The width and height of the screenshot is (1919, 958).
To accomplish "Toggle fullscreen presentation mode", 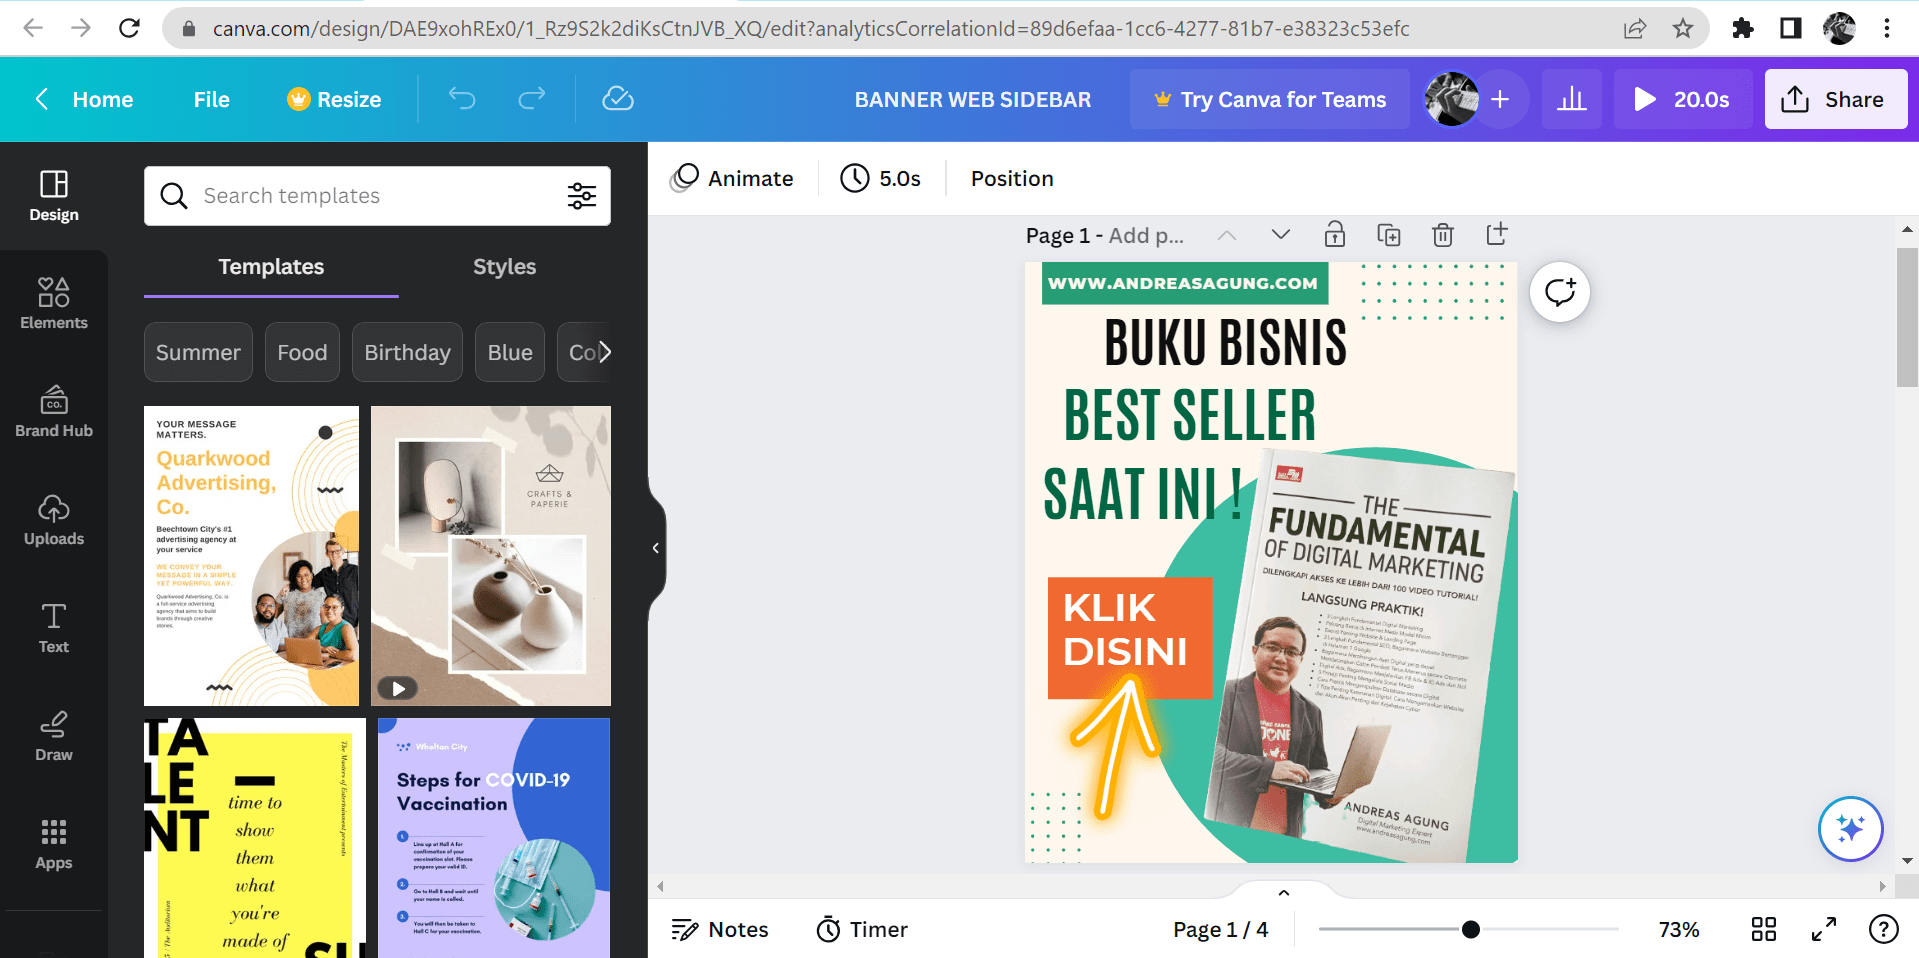I will pyautogui.click(x=1824, y=930).
